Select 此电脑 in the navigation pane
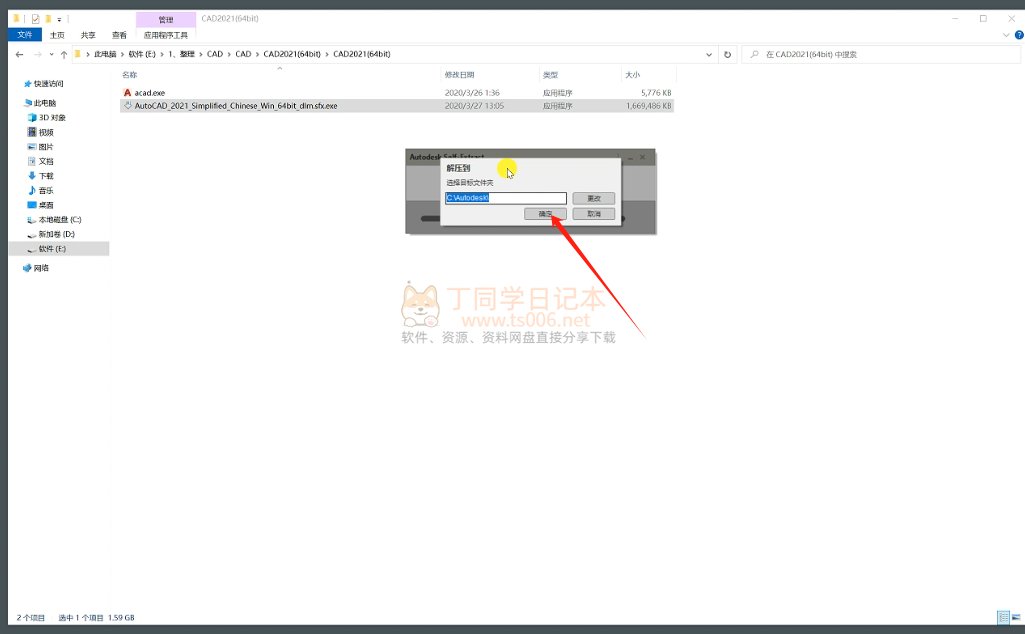 pos(44,103)
